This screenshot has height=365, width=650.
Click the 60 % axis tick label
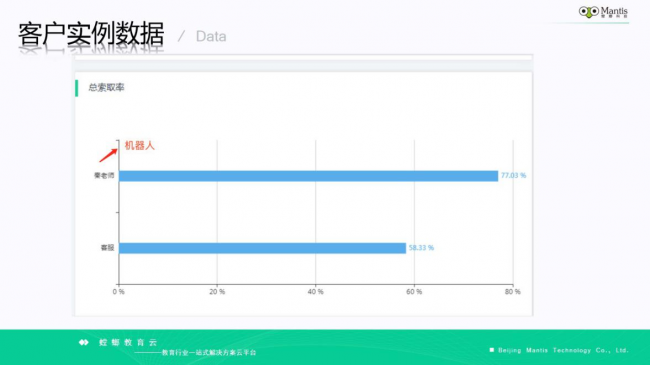click(x=414, y=292)
